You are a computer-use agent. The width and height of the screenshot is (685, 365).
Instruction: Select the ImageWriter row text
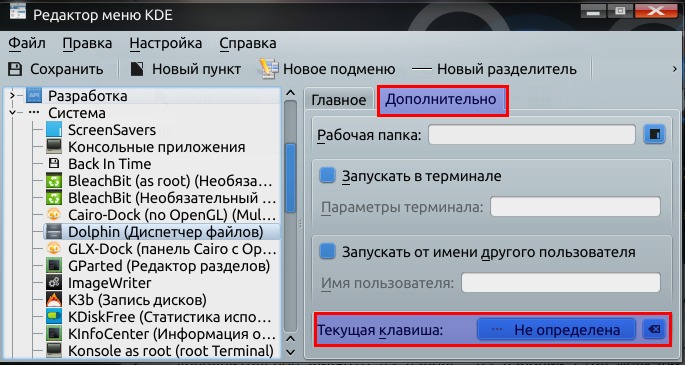click(110, 283)
